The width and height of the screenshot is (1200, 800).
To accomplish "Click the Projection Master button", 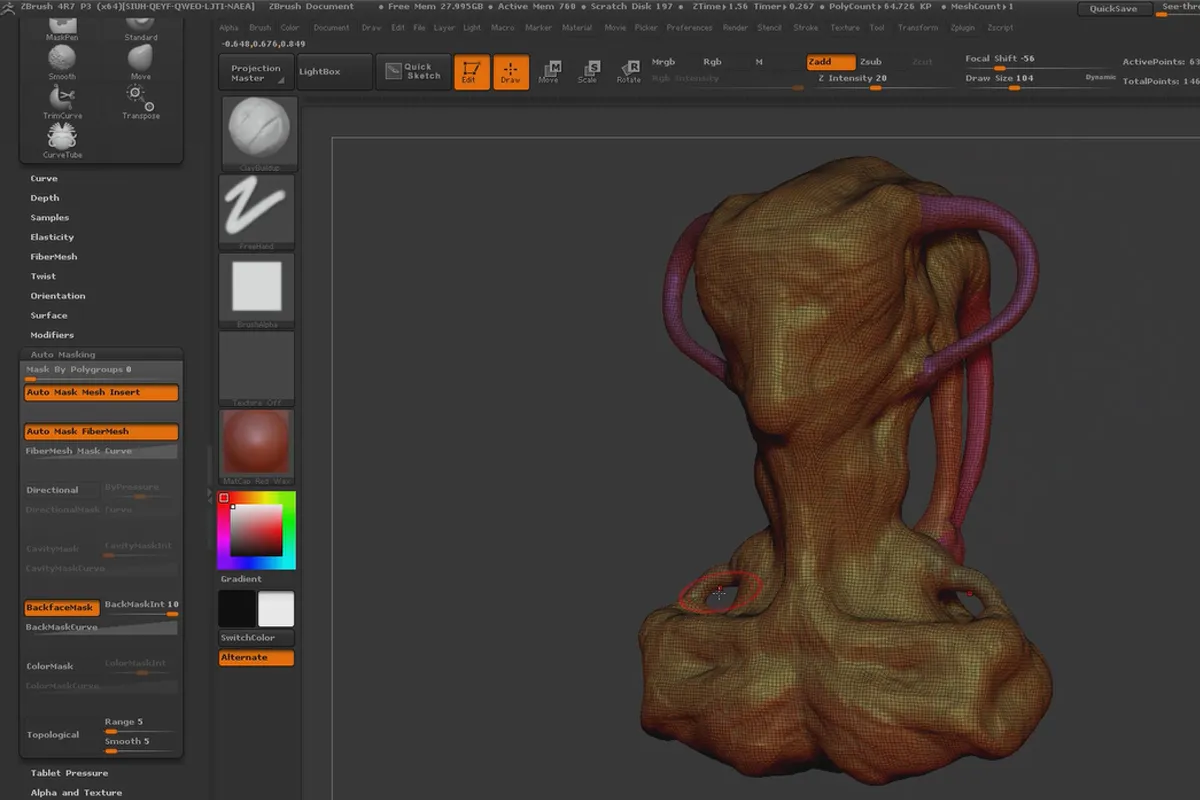I will click(x=255, y=73).
